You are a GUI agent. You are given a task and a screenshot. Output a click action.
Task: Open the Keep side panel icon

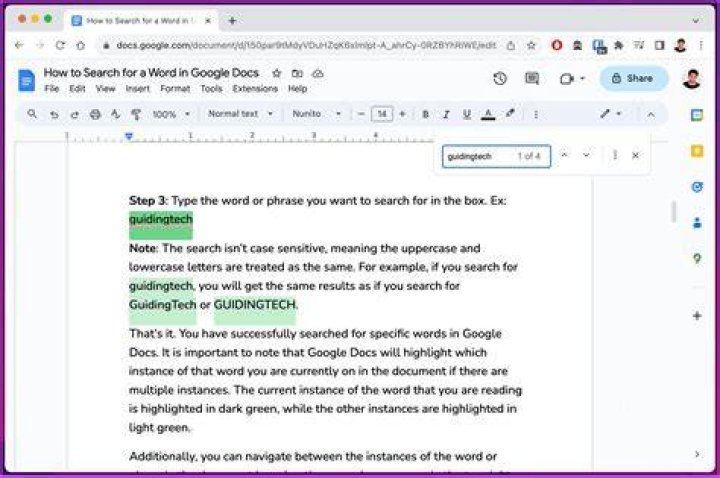click(x=697, y=151)
